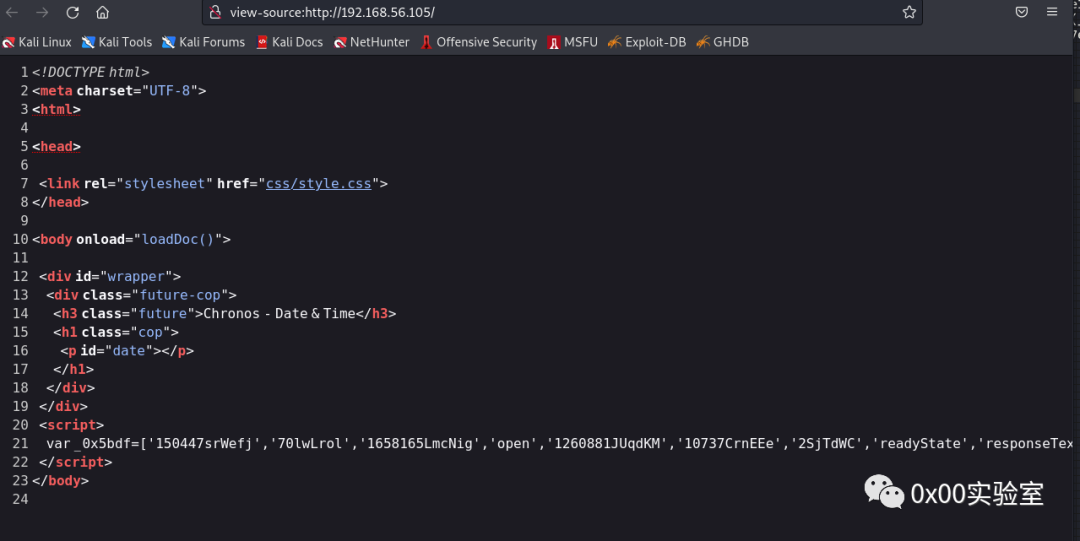Click the closing </body> tag on line 23
Image resolution: width=1080 pixels, height=541 pixels.
60,480
